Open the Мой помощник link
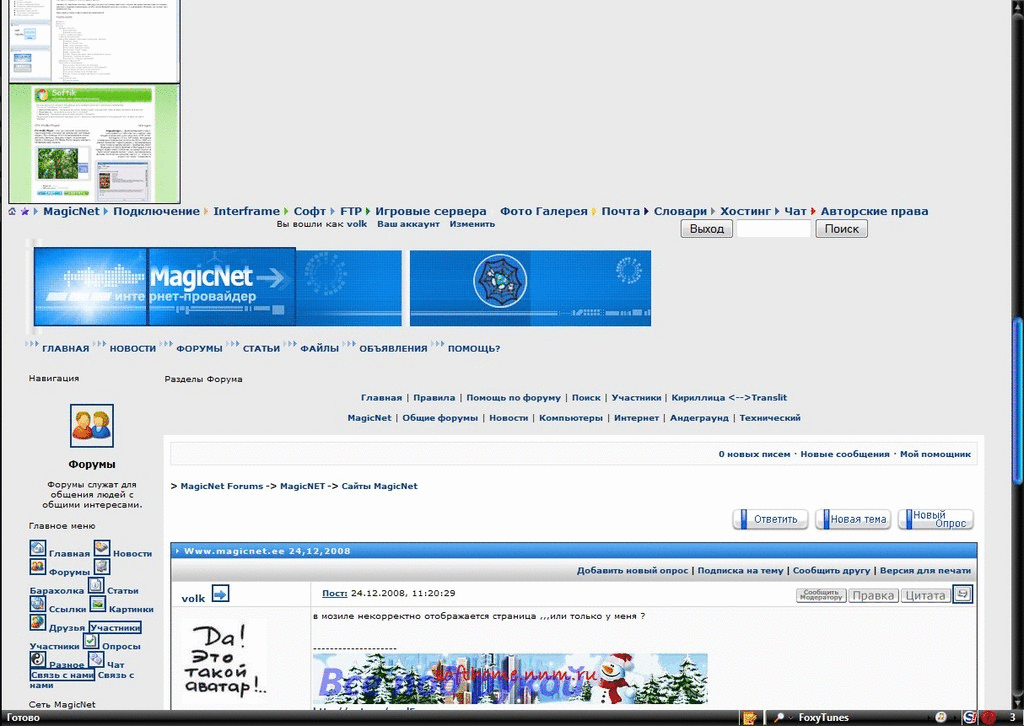 coord(935,454)
